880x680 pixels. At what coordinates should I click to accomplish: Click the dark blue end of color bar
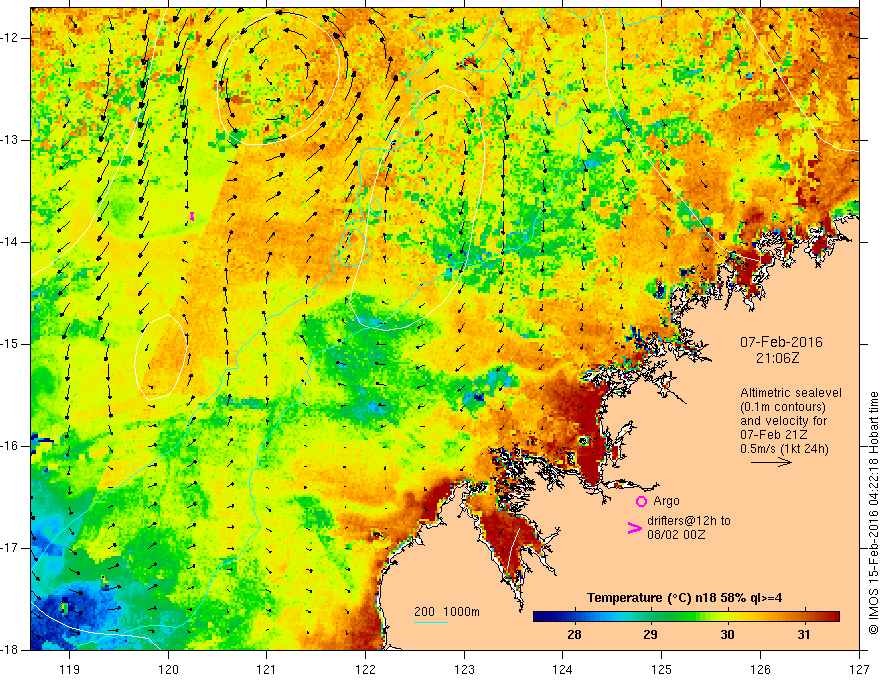pos(539,616)
